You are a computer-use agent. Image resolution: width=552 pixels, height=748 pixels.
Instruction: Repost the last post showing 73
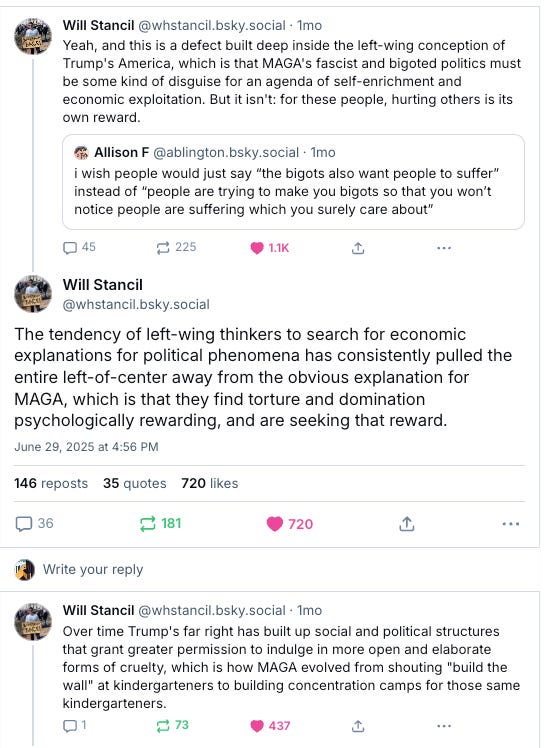(x=172, y=726)
